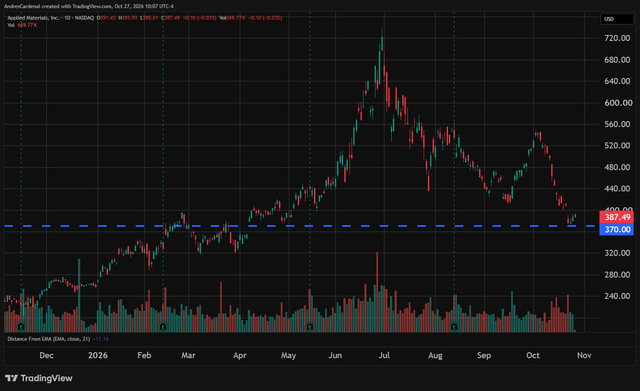Click the 600.00 price axis label
This screenshot has width=640, height=391.
point(618,103)
